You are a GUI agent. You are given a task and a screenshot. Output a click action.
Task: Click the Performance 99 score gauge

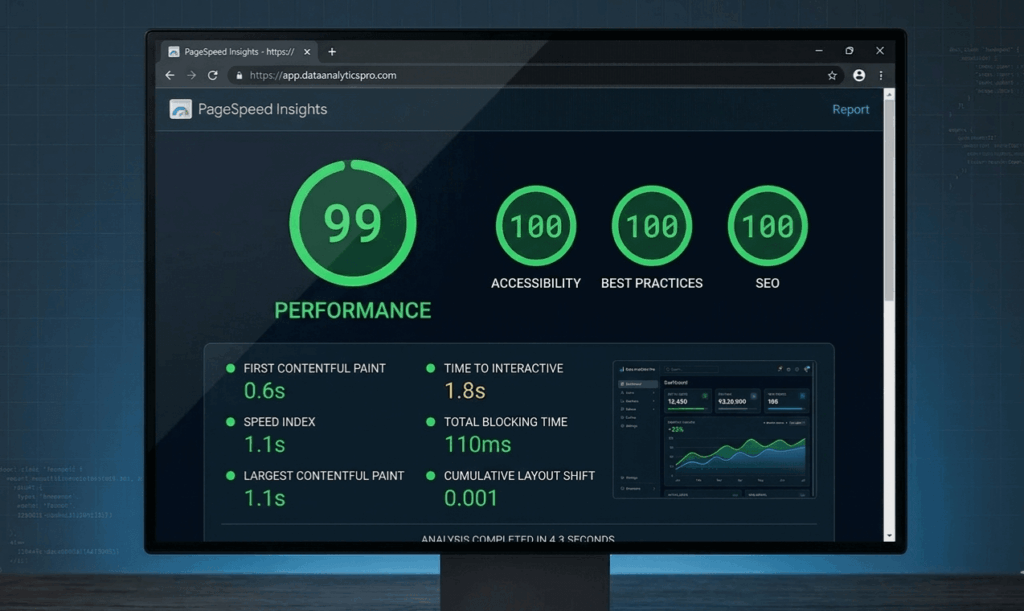pos(353,223)
